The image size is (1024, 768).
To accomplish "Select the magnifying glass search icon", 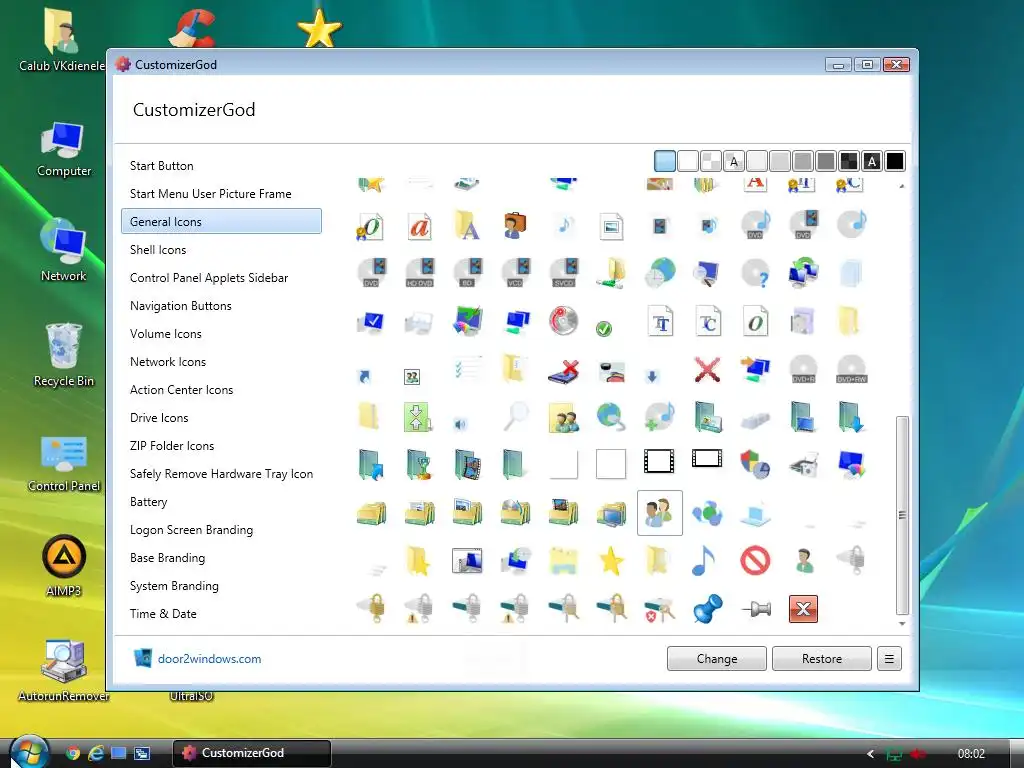I will coord(516,416).
